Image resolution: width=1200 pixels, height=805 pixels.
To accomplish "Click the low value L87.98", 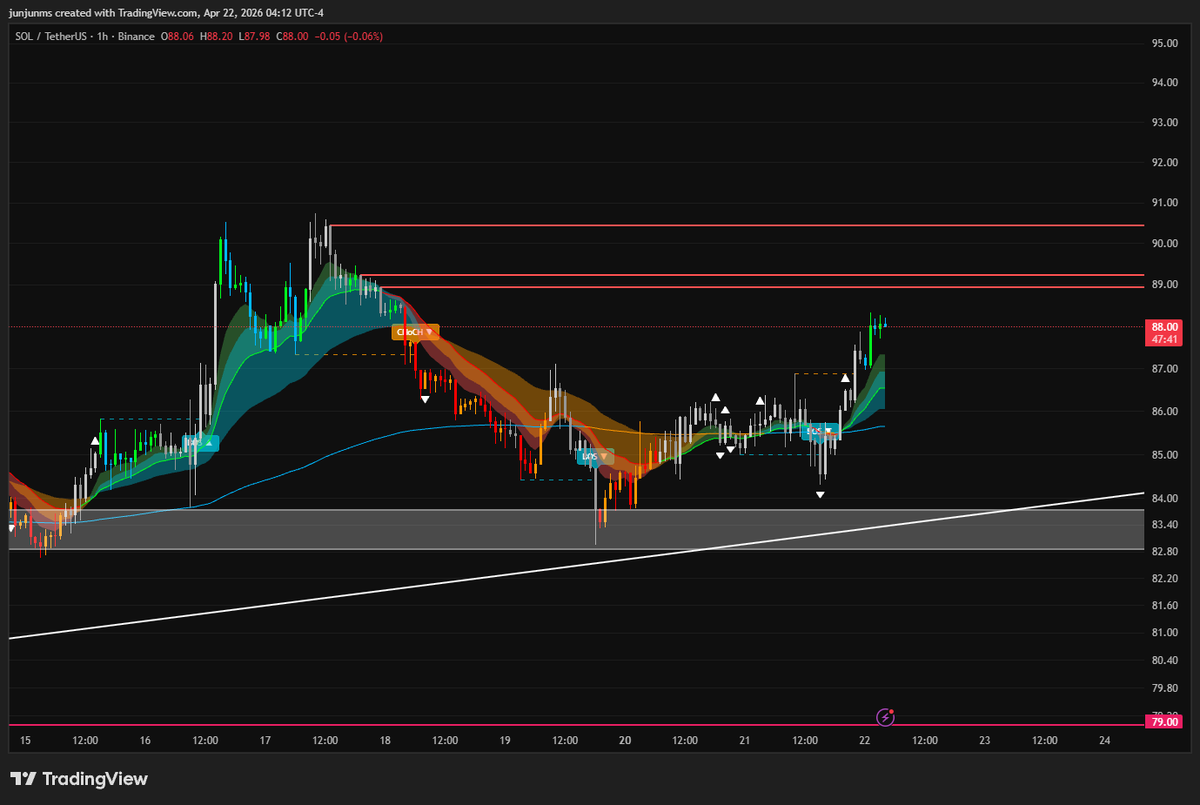I will 253,37.
